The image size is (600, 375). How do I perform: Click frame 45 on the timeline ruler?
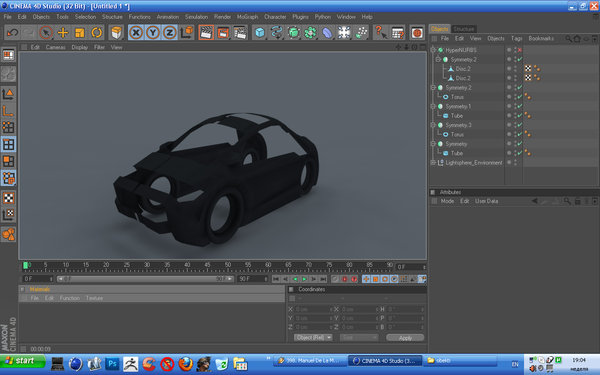tap(207, 265)
